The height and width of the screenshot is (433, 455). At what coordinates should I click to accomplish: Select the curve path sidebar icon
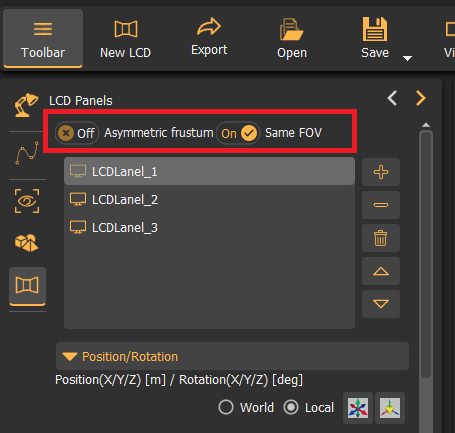point(27,153)
